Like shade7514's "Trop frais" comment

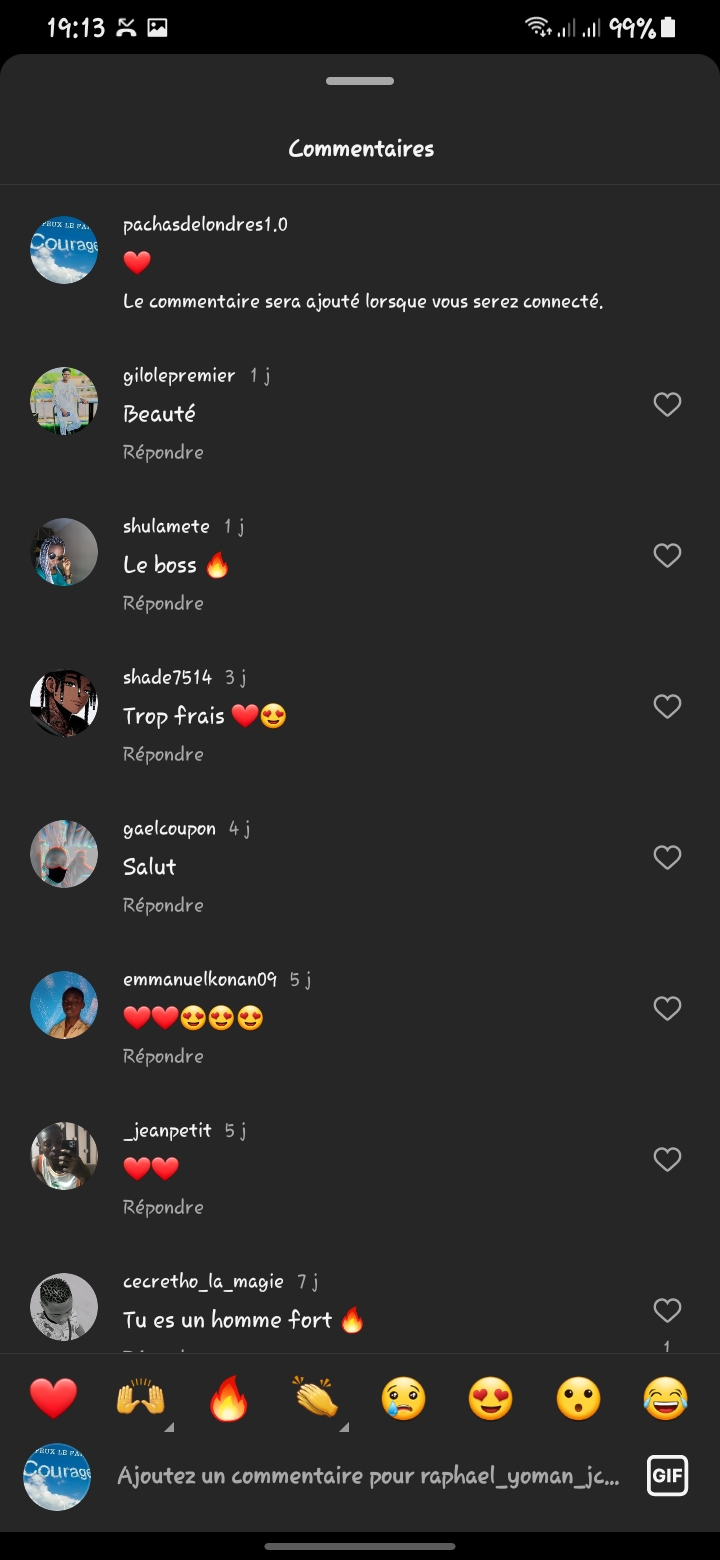(667, 706)
